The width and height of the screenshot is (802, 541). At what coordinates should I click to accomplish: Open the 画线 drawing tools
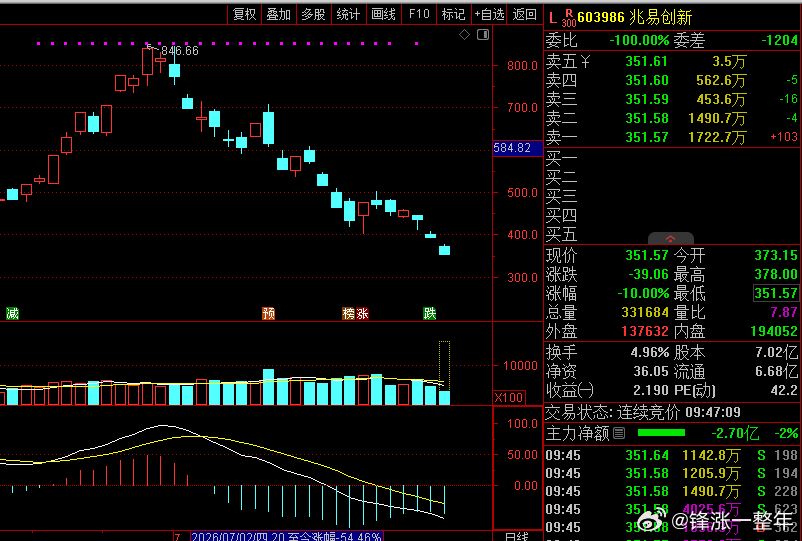[x=383, y=14]
